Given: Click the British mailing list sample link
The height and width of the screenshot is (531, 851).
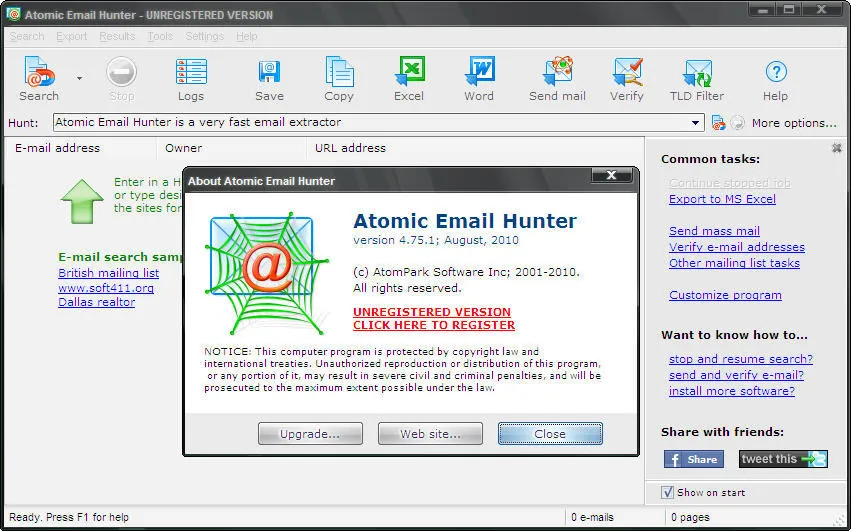Looking at the screenshot, I should click(x=109, y=273).
